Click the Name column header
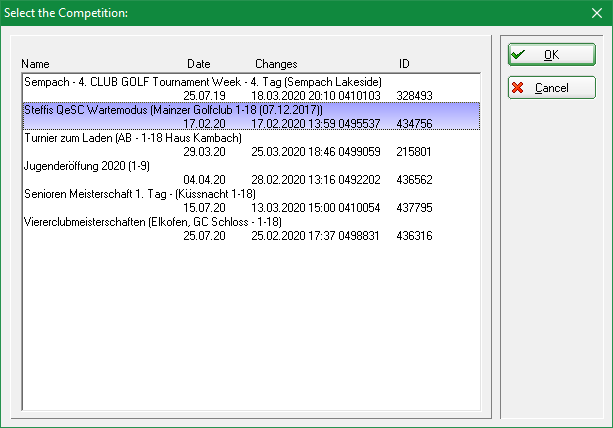The height and width of the screenshot is (428, 613). pos(35,64)
